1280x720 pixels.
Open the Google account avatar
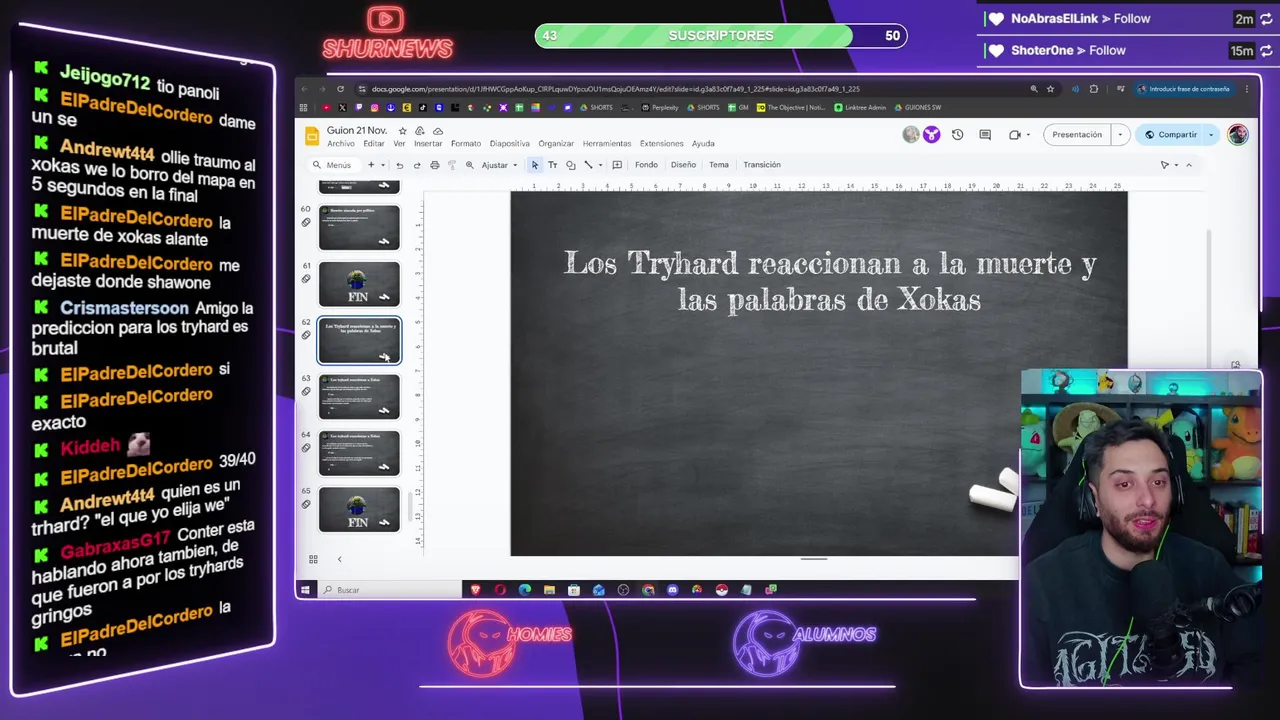1238,135
